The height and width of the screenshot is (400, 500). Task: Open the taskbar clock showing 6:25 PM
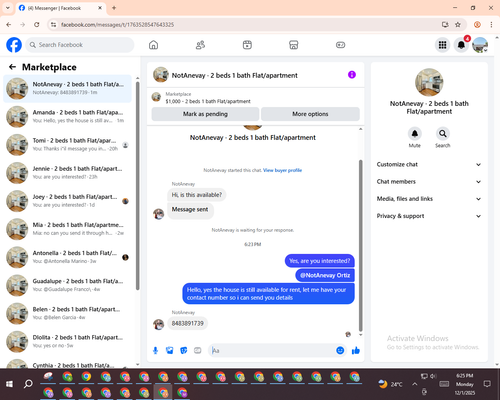[465, 384]
